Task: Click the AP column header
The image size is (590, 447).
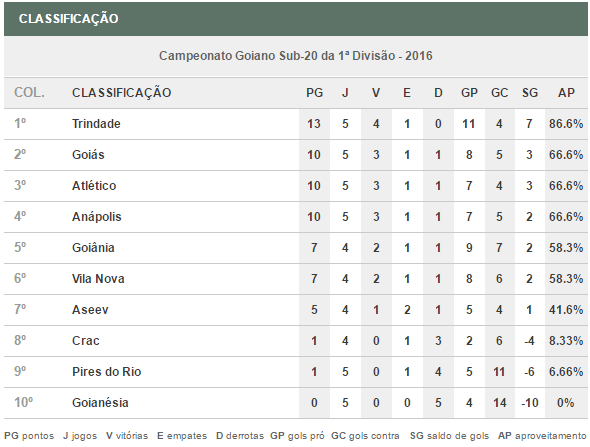Action: coord(566,93)
